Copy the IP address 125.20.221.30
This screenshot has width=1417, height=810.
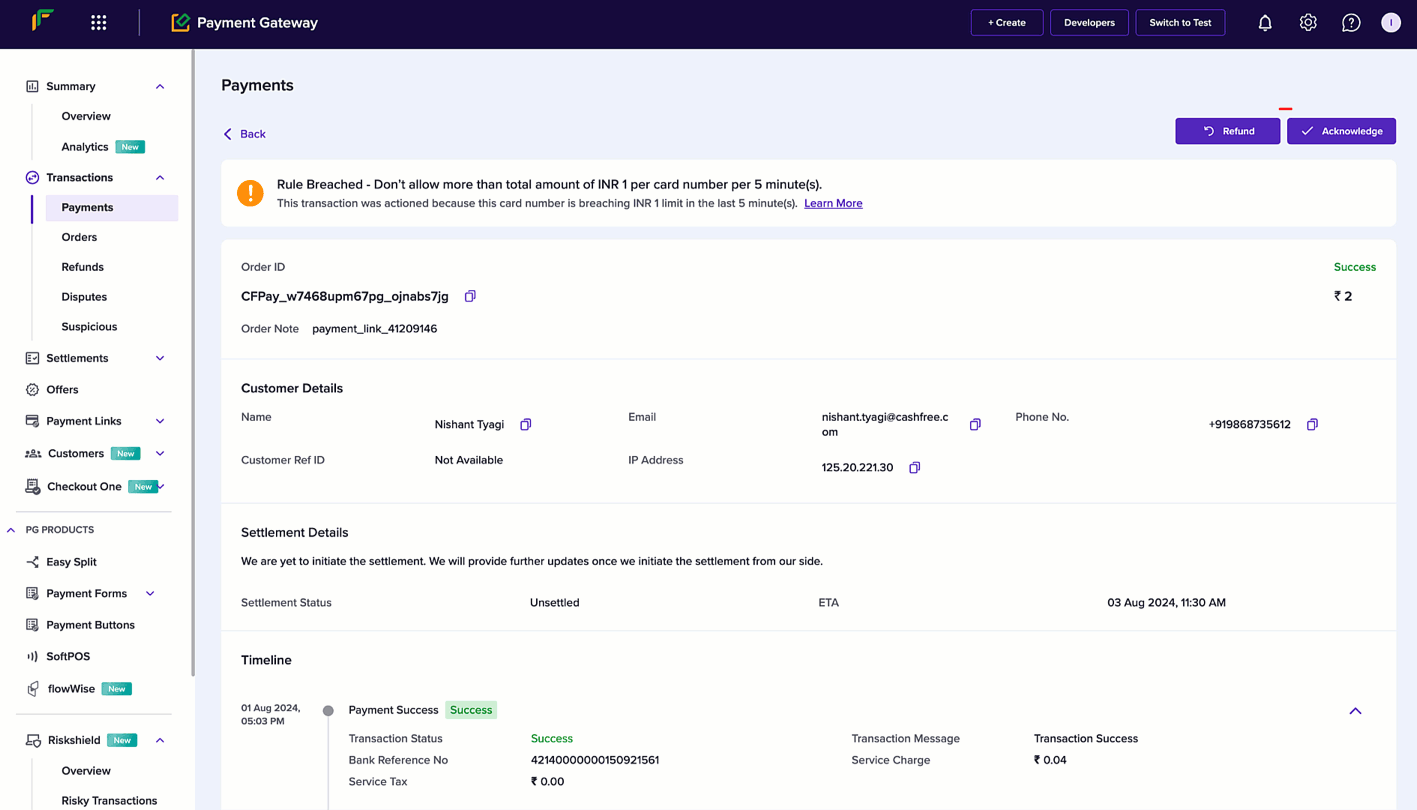coord(914,467)
